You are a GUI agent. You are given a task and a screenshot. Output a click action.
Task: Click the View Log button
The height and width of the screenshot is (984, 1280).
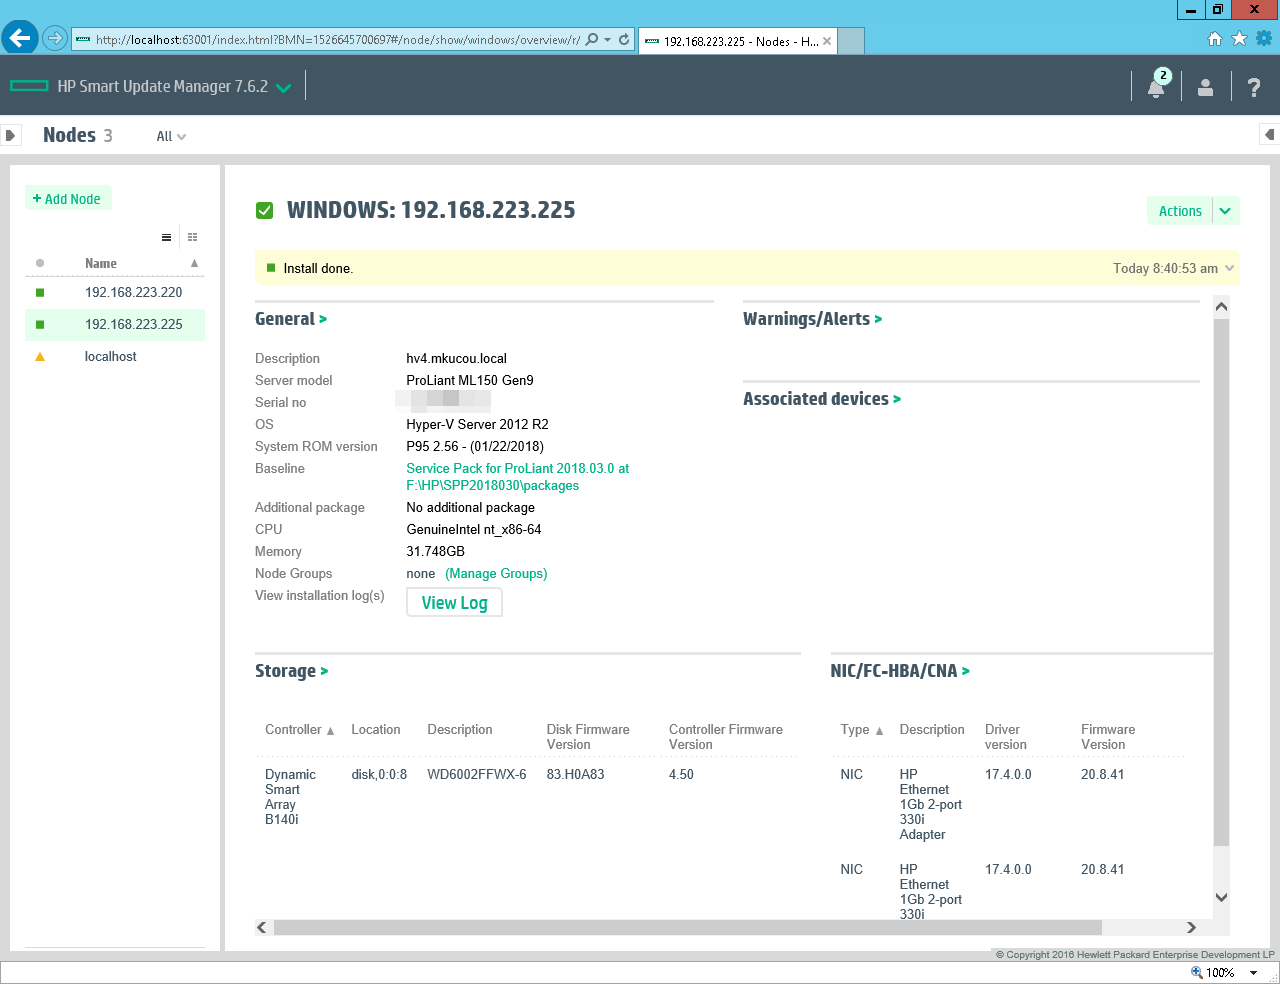[x=454, y=603]
